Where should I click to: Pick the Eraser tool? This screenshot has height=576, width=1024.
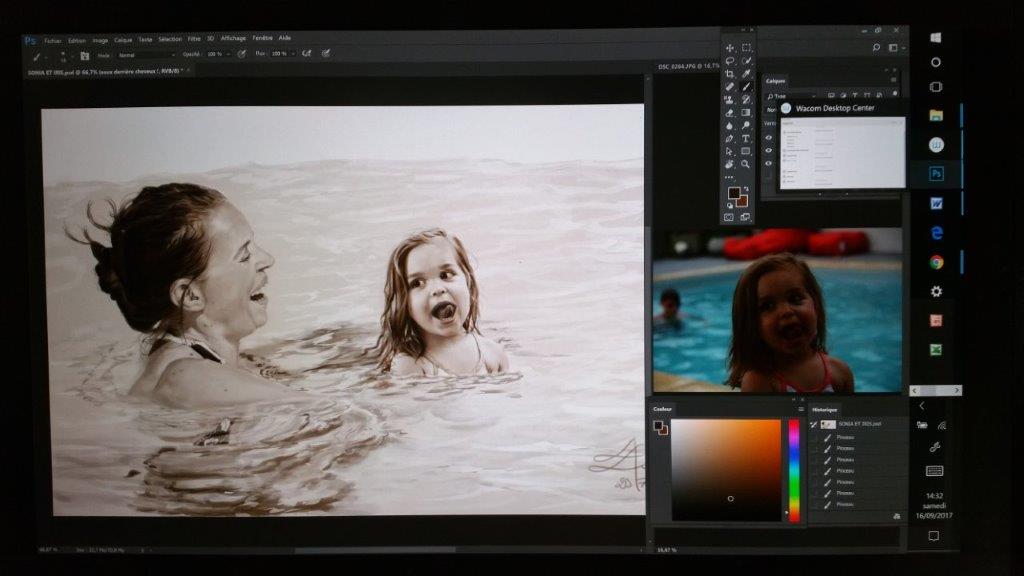coord(730,113)
